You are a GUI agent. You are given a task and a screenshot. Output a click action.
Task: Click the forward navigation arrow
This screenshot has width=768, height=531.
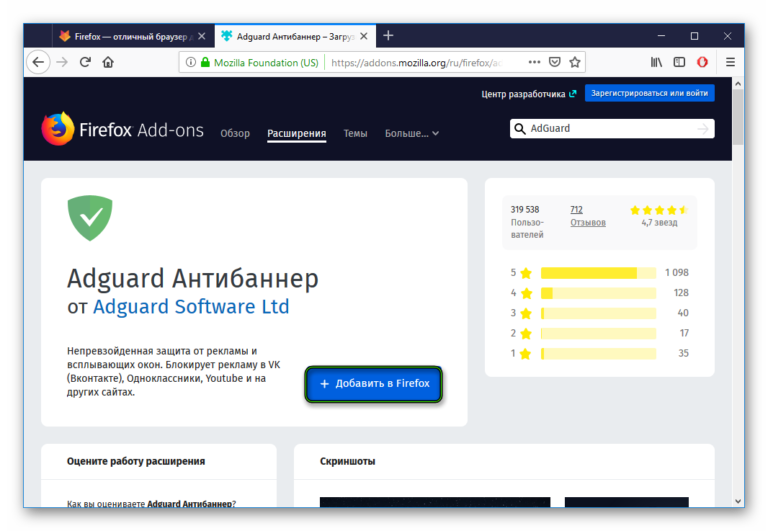[62, 62]
